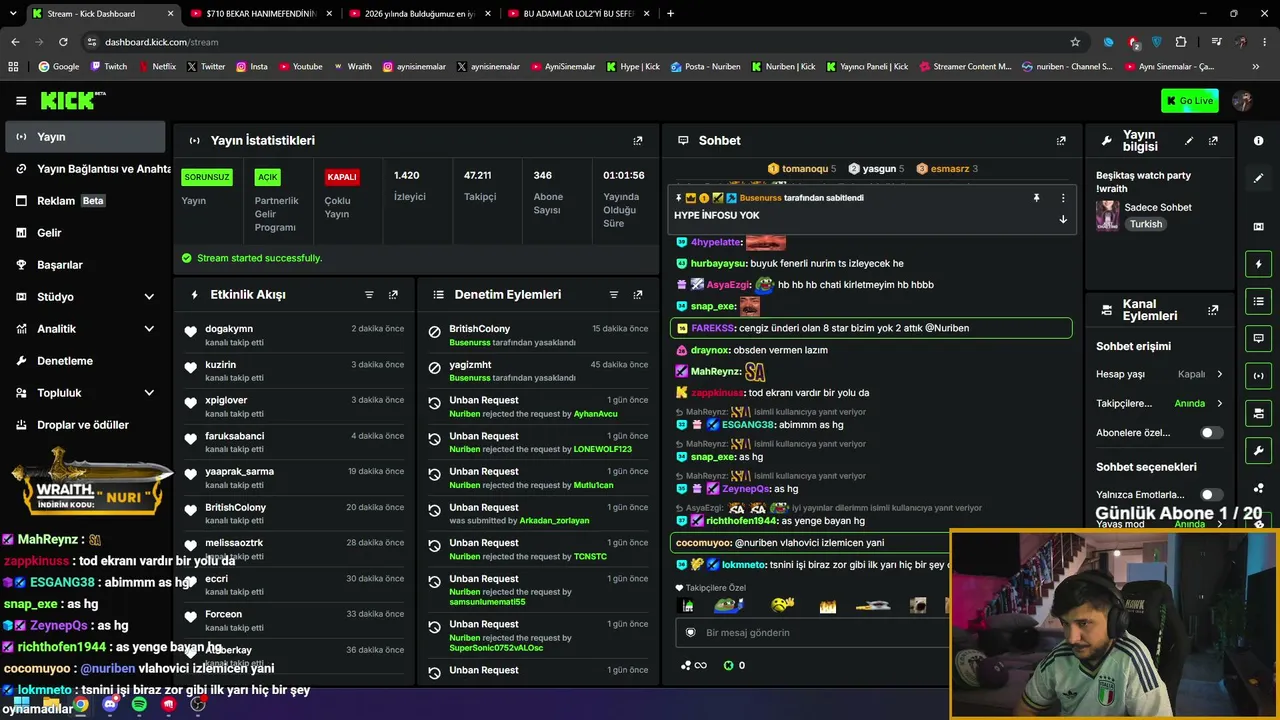Open the Başarılar sidebar item
1280x720 pixels.
(x=84, y=265)
